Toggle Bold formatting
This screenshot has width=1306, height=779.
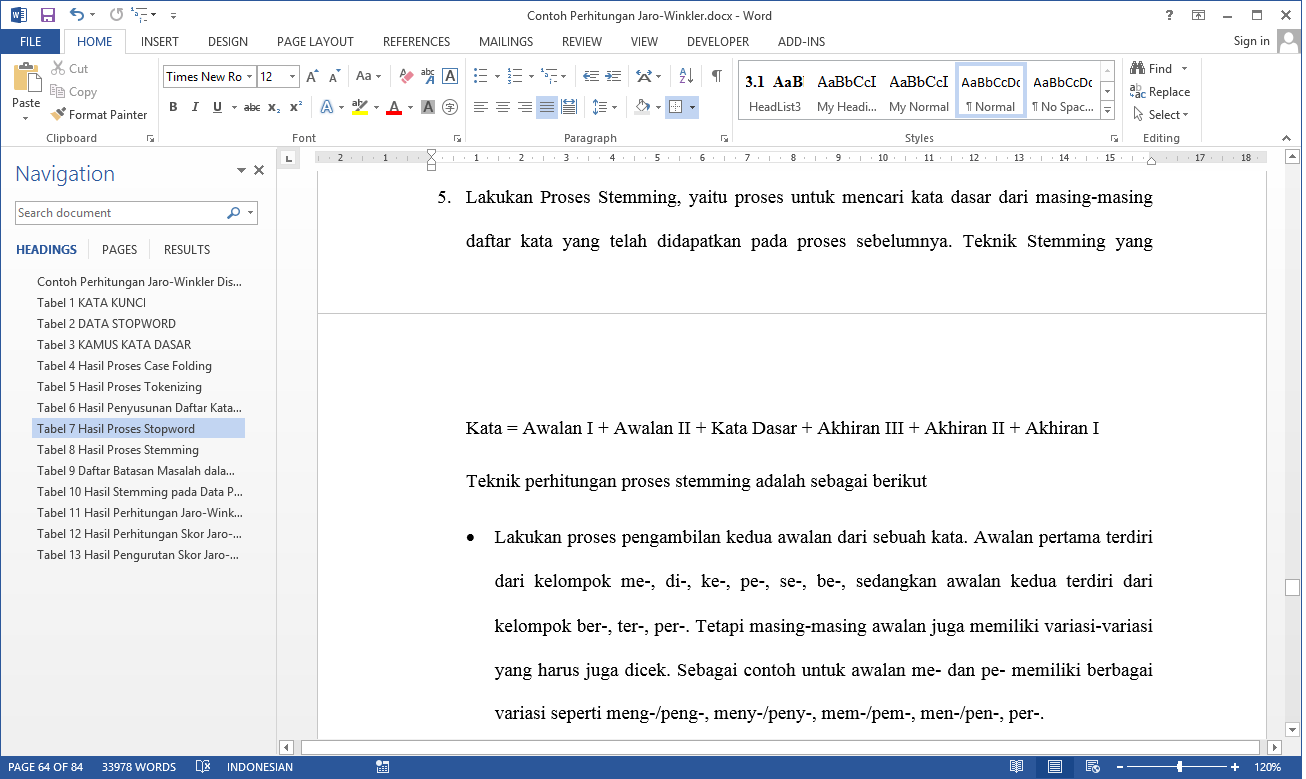(173, 107)
